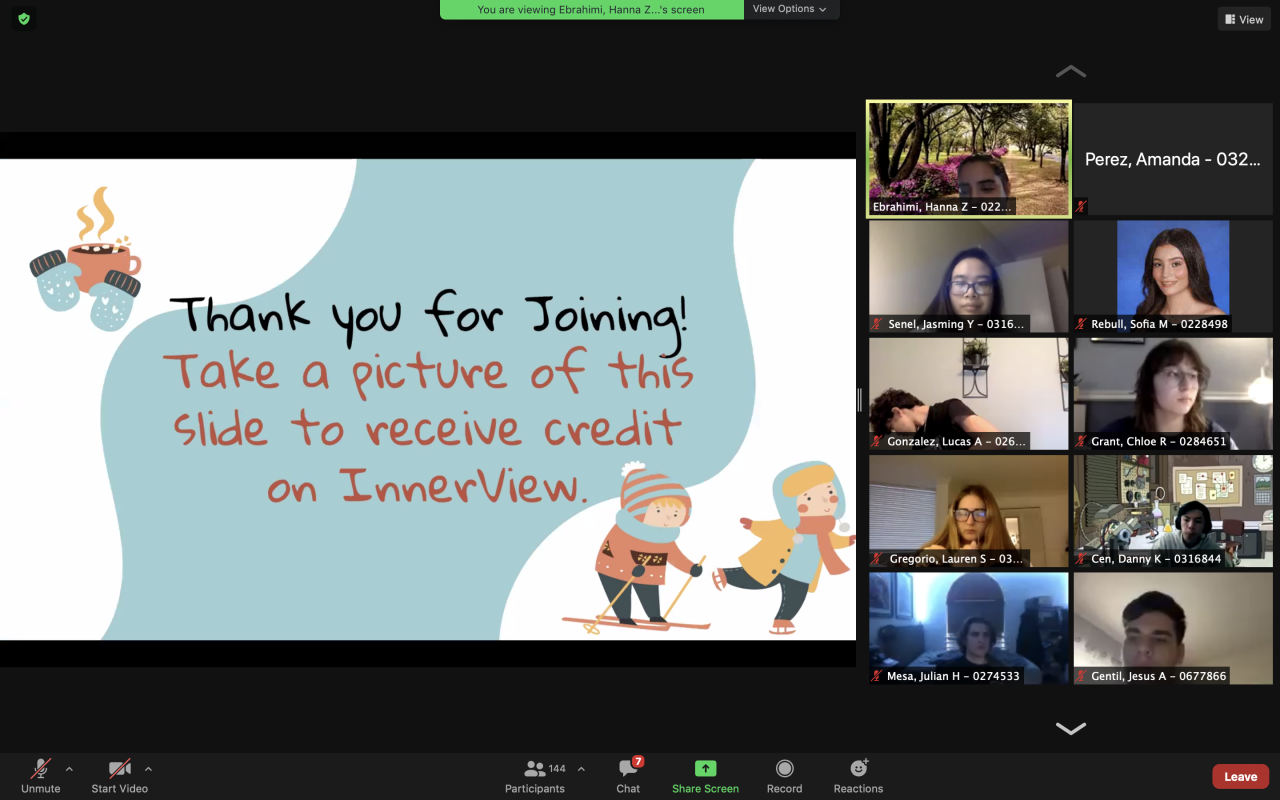The width and height of the screenshot is (1280, 800).
Task: Open the Reactions menu
Action: (858, 775)
